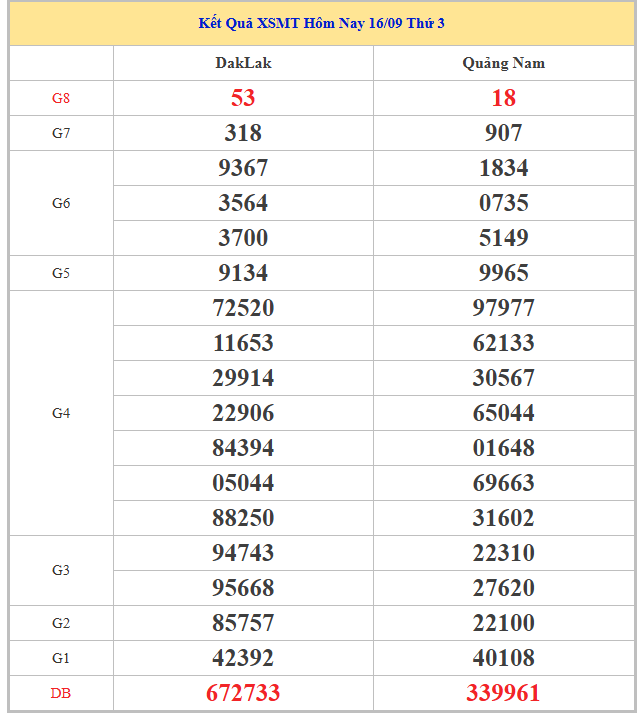This screenshot has height=715, width=641.
Task: Select Quảng Nam G7 number 907
Action: pos(503,133)
